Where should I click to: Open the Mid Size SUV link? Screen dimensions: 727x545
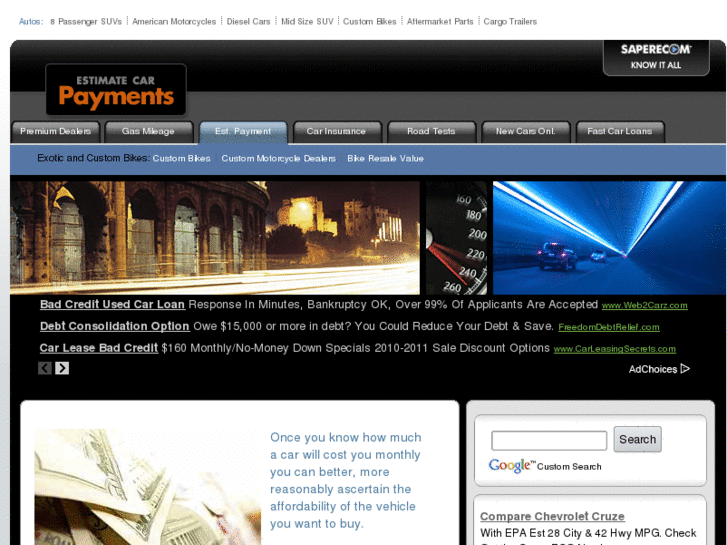(x=307, y=22)
